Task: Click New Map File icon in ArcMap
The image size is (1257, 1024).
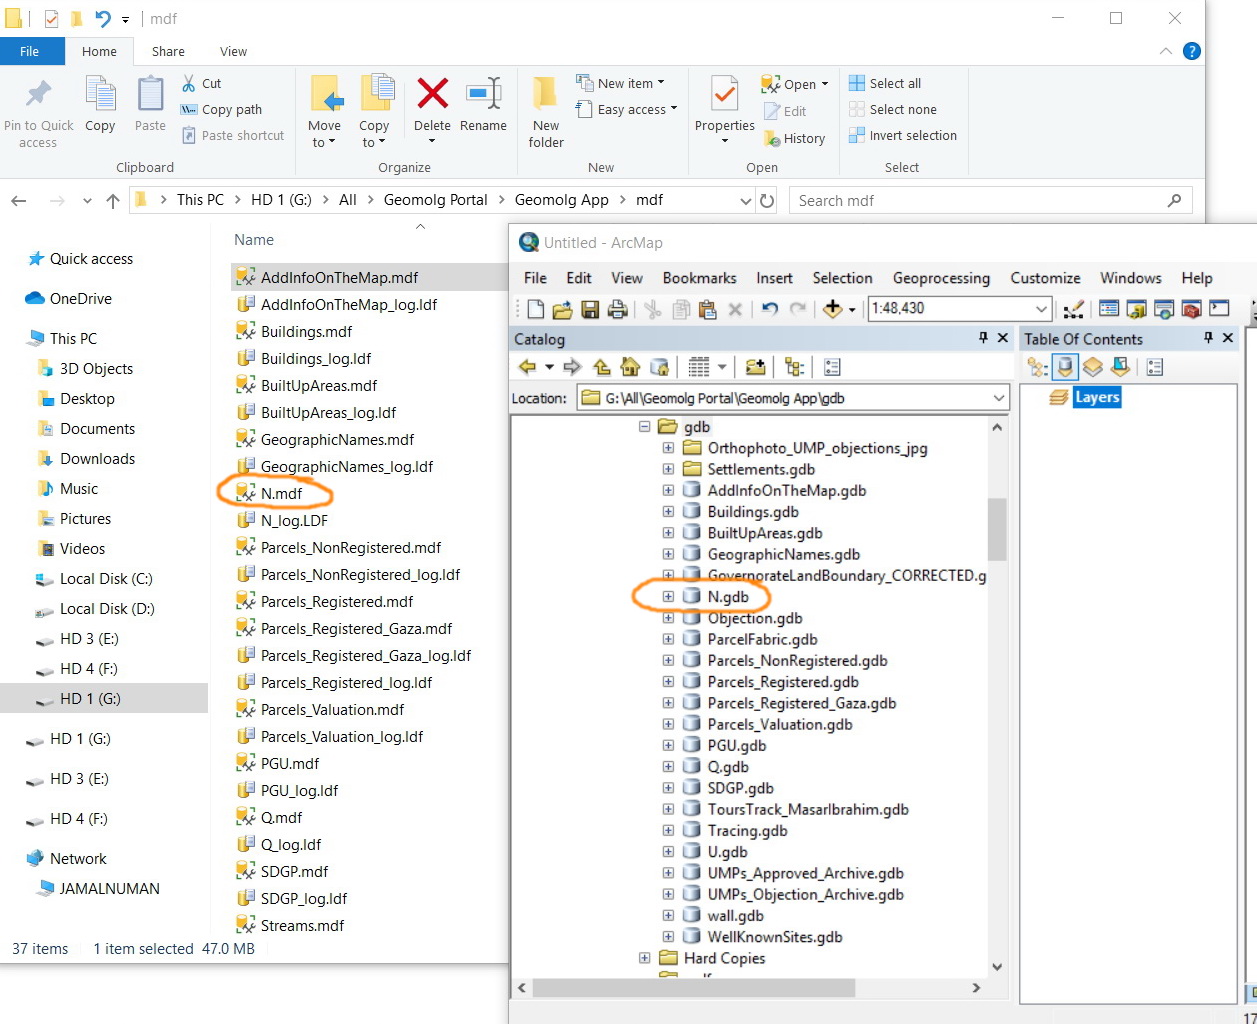Action: click(x=536, y=309)
